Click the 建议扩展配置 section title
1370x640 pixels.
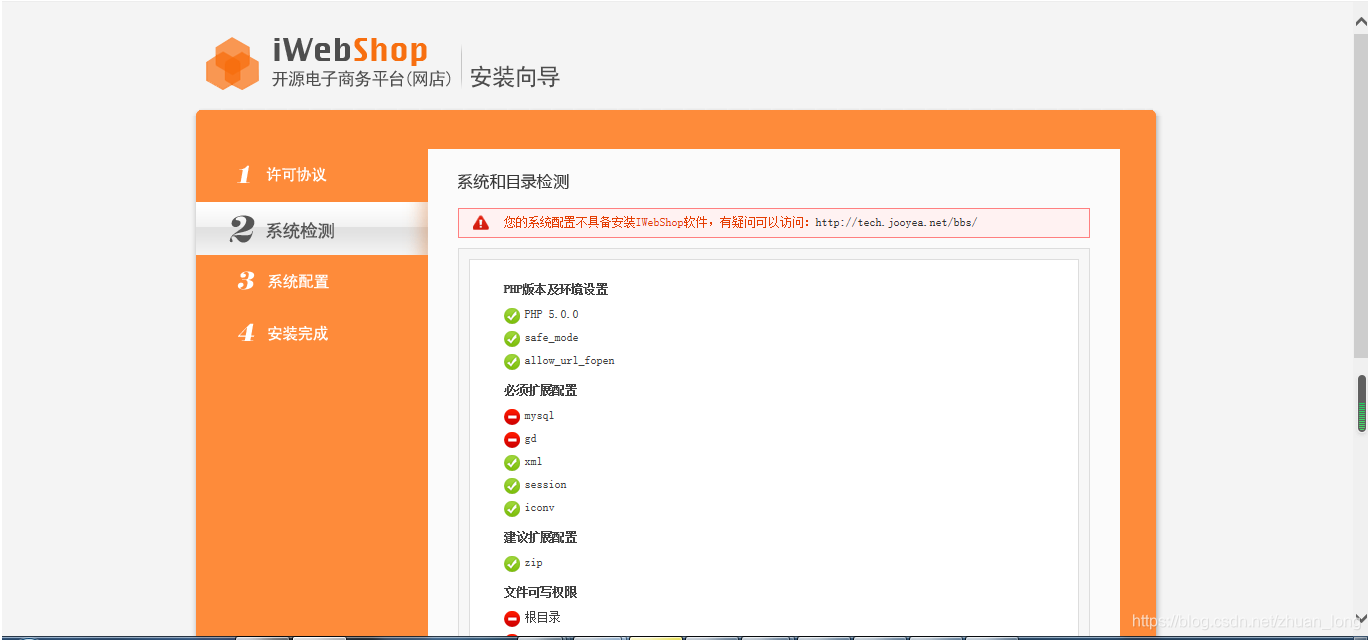click(x=540, y=538)
